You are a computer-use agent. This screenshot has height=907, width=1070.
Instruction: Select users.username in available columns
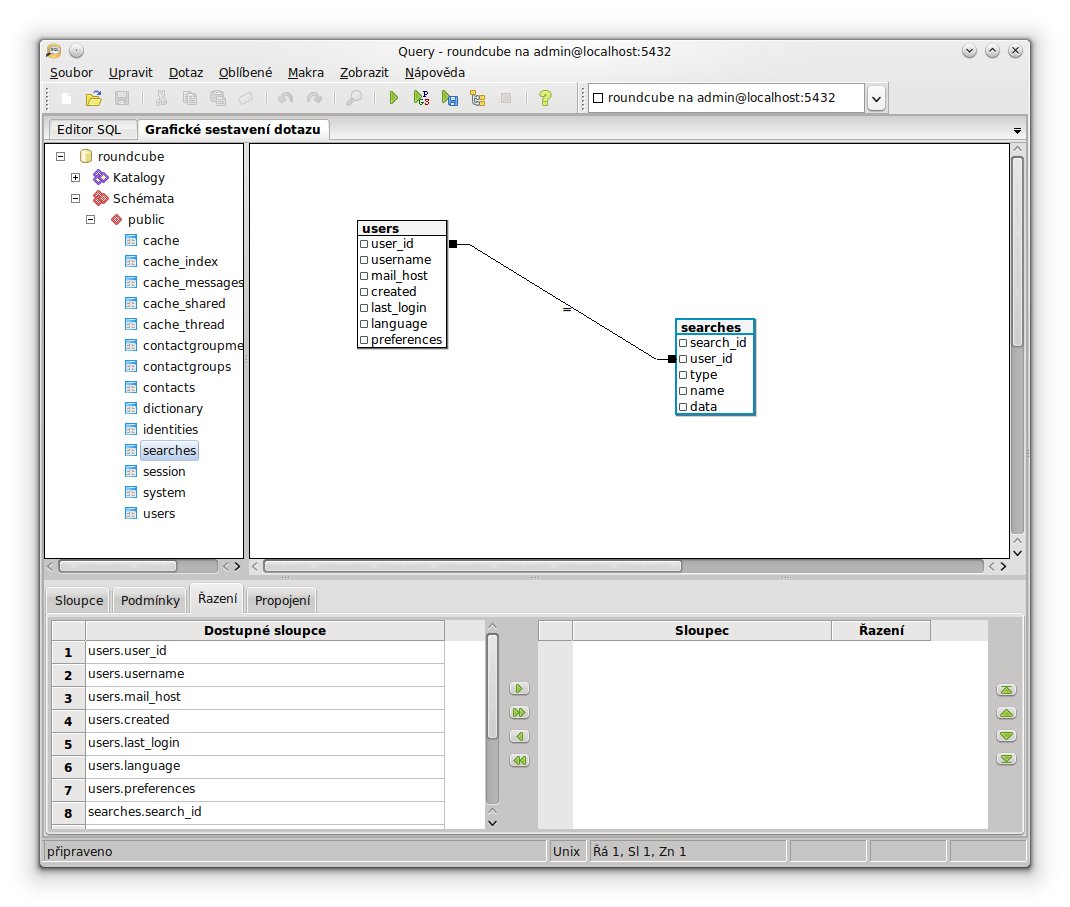coord(265,674)
